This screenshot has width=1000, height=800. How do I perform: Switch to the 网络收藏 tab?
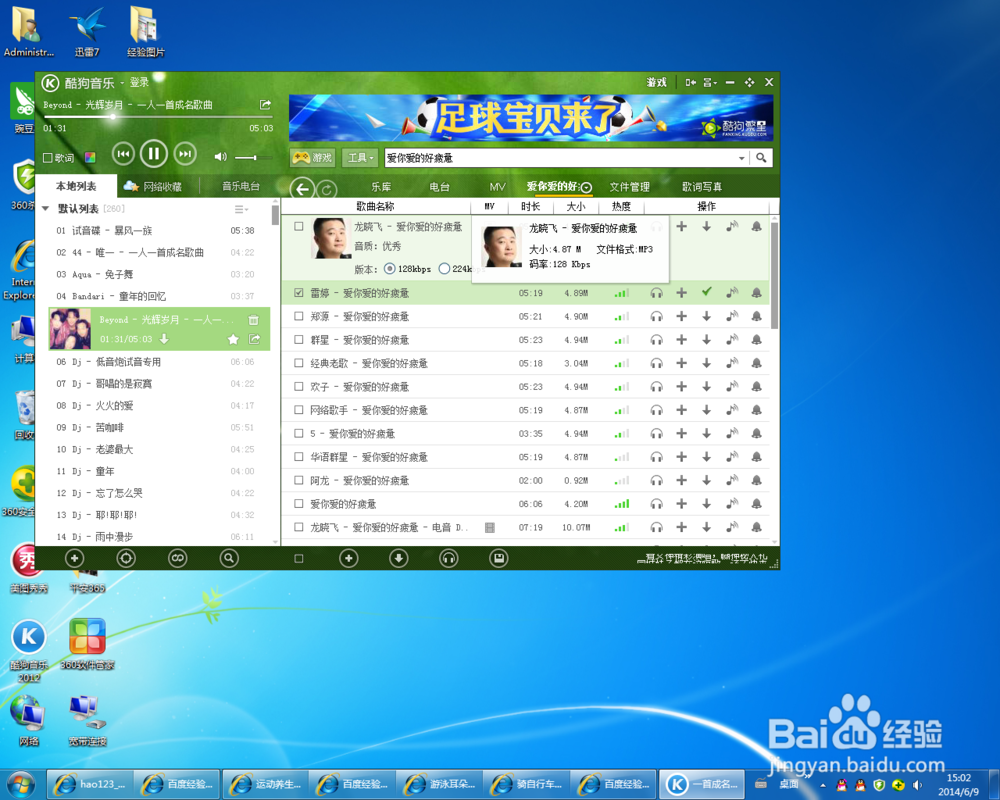pos(153,186)
